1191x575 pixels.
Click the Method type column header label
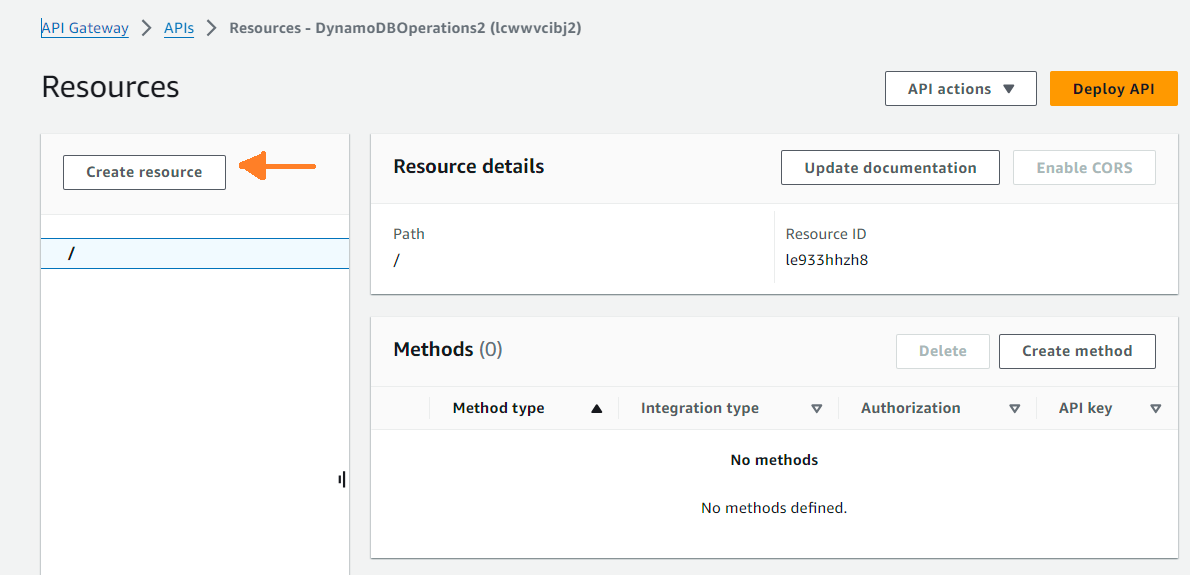[x=498, y=408]
